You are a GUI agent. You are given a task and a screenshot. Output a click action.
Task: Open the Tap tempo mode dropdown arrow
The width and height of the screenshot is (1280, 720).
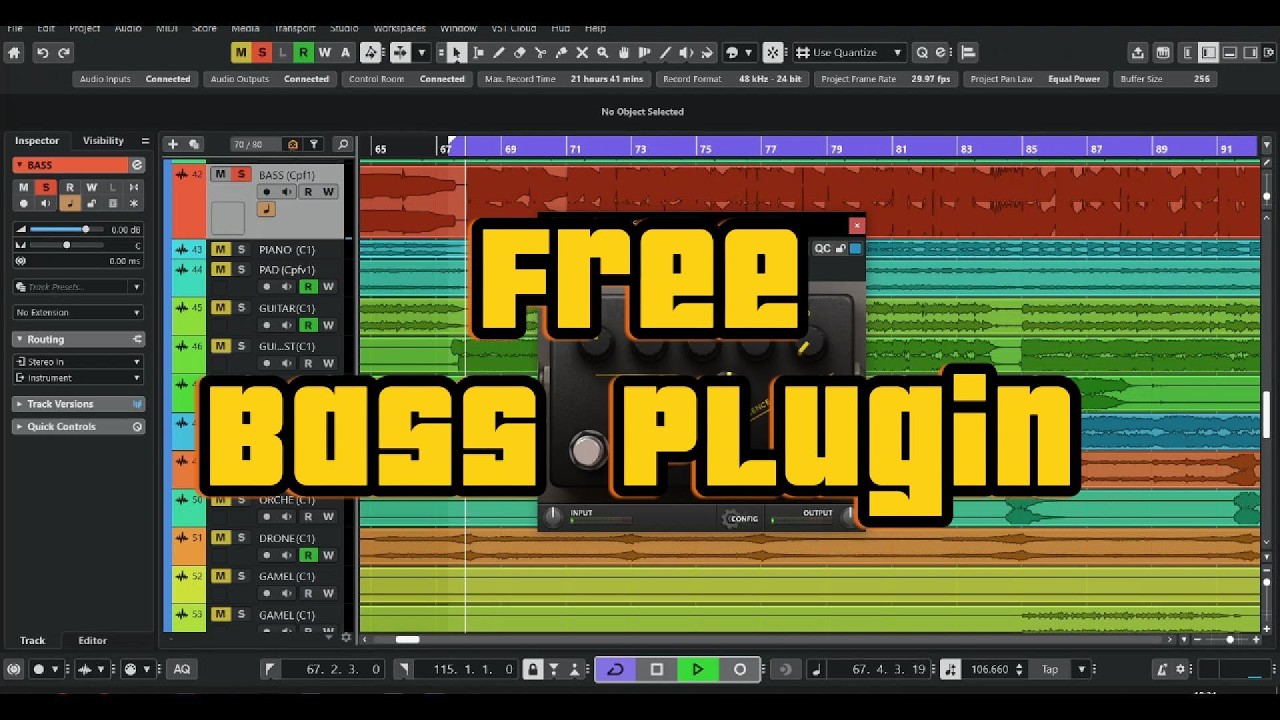pos(1082,670)
